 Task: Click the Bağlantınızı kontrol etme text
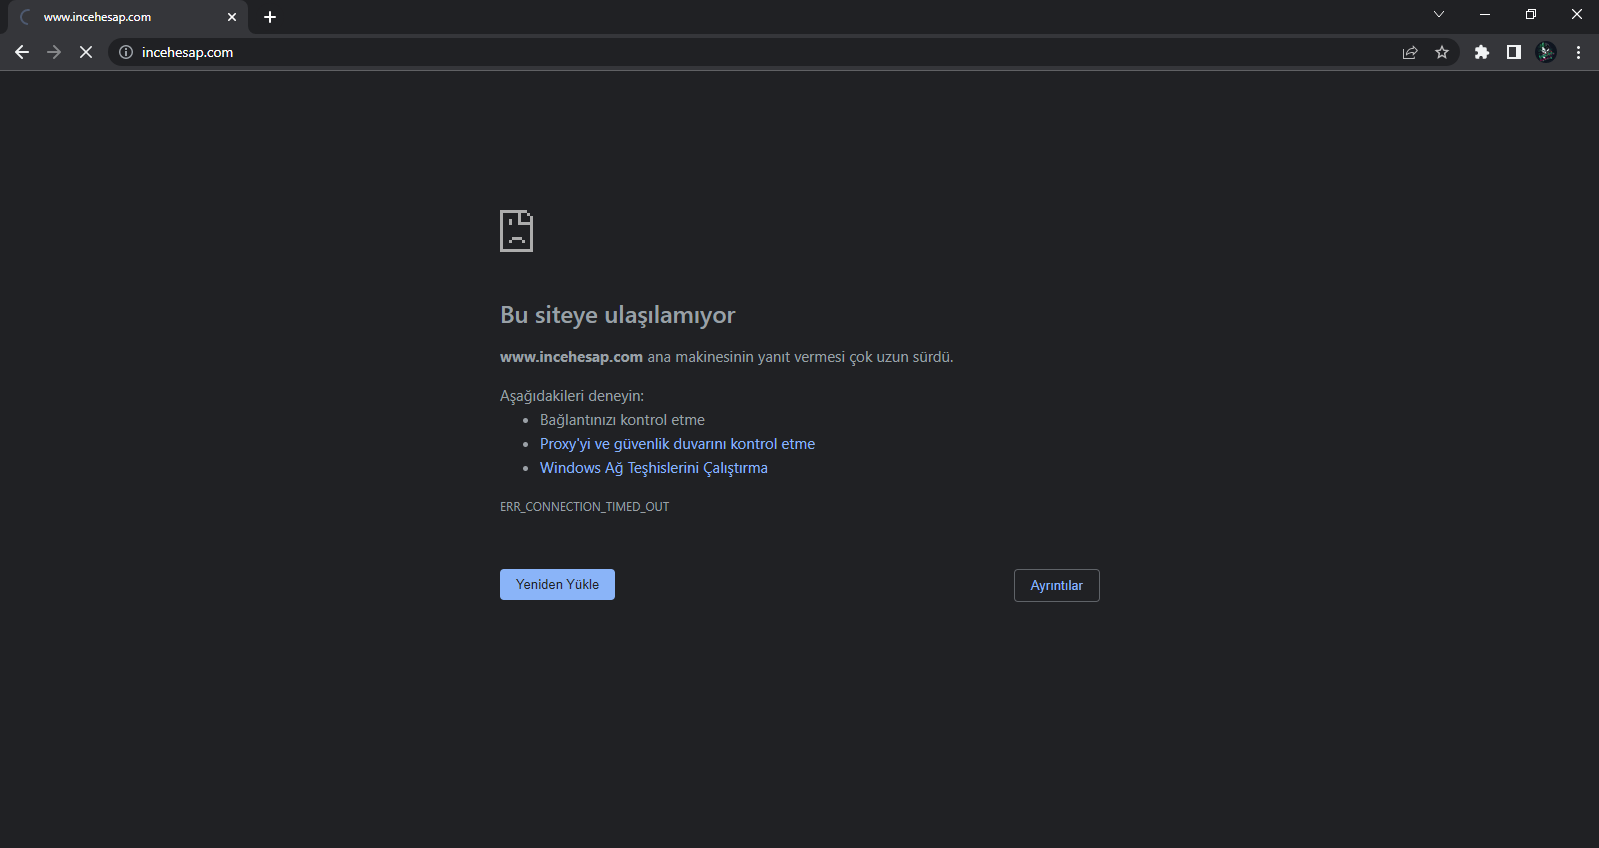622,420
